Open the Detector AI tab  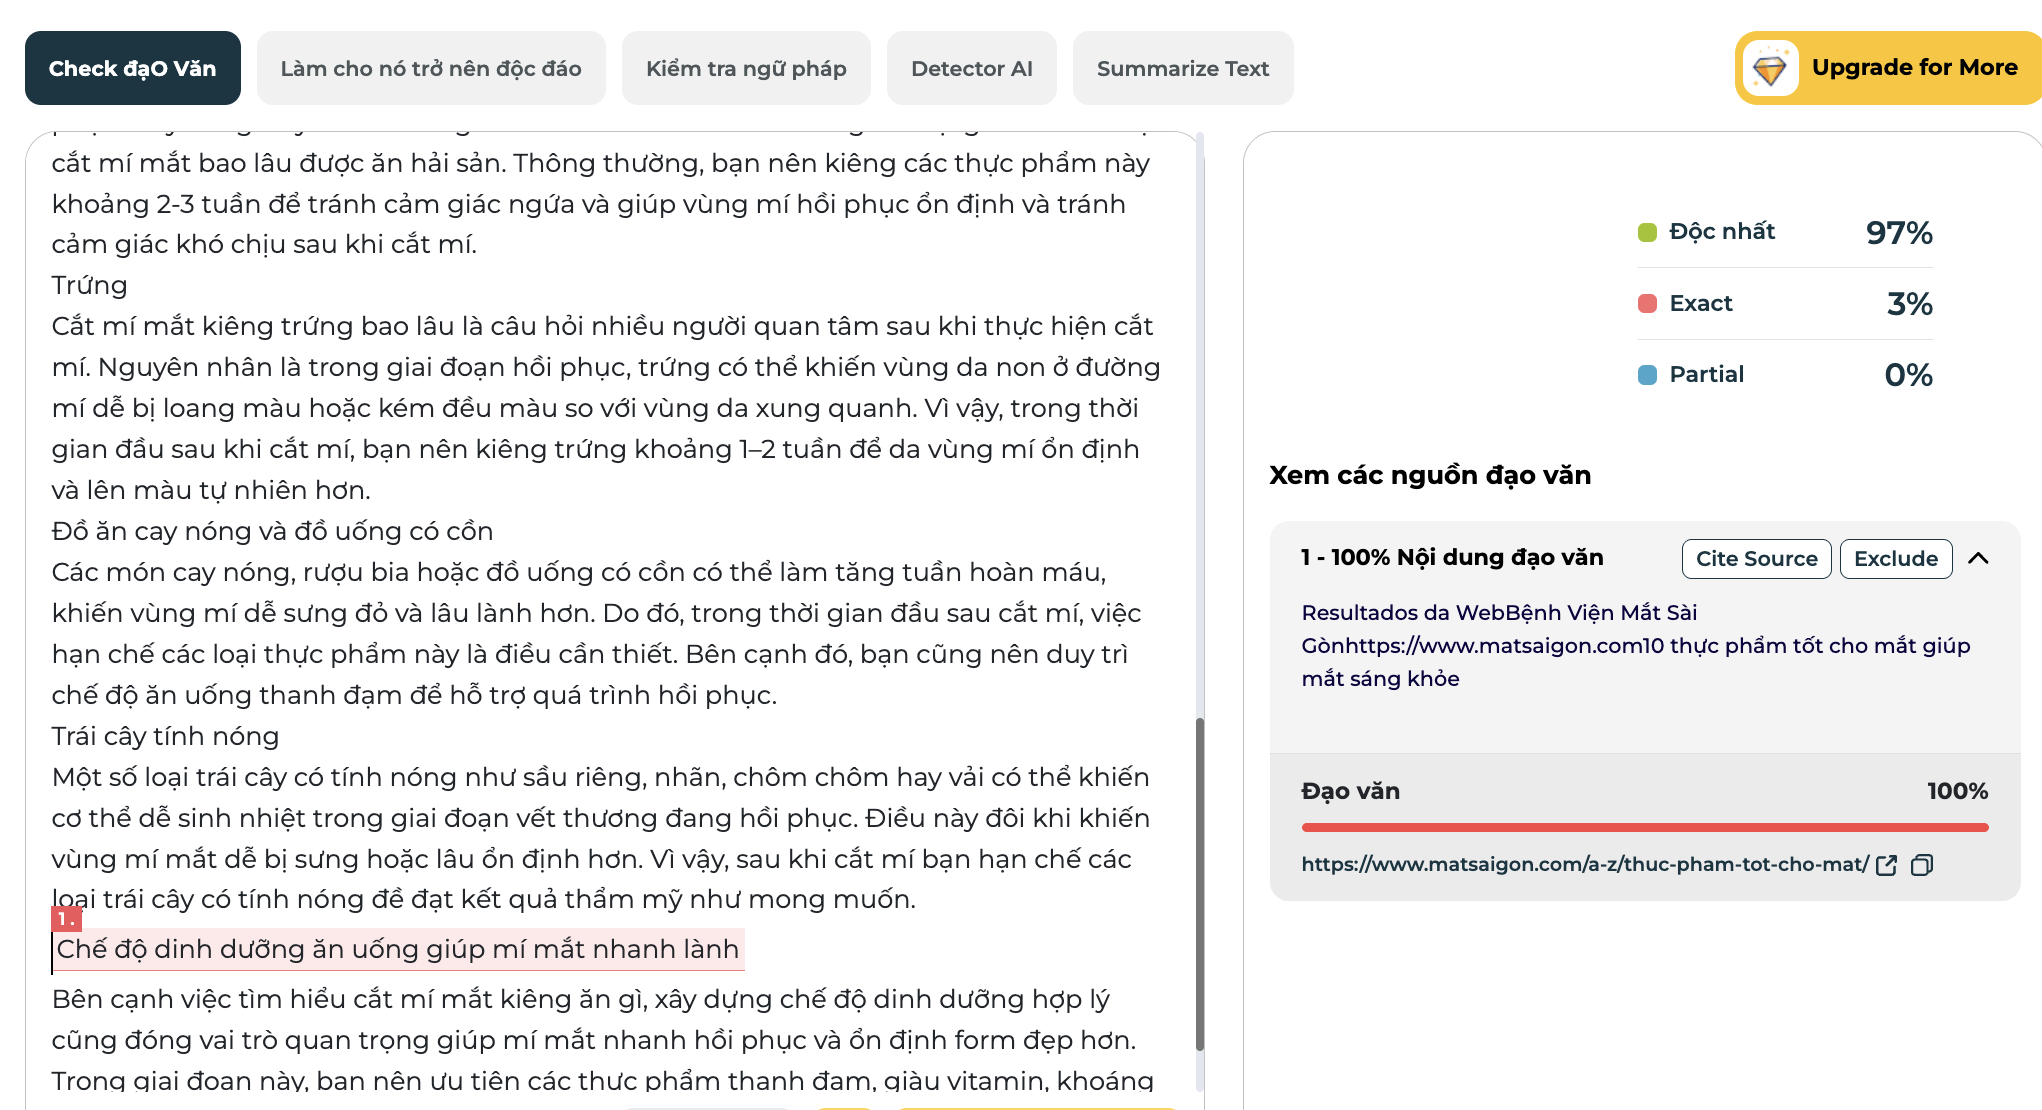[x=971, y=69]
